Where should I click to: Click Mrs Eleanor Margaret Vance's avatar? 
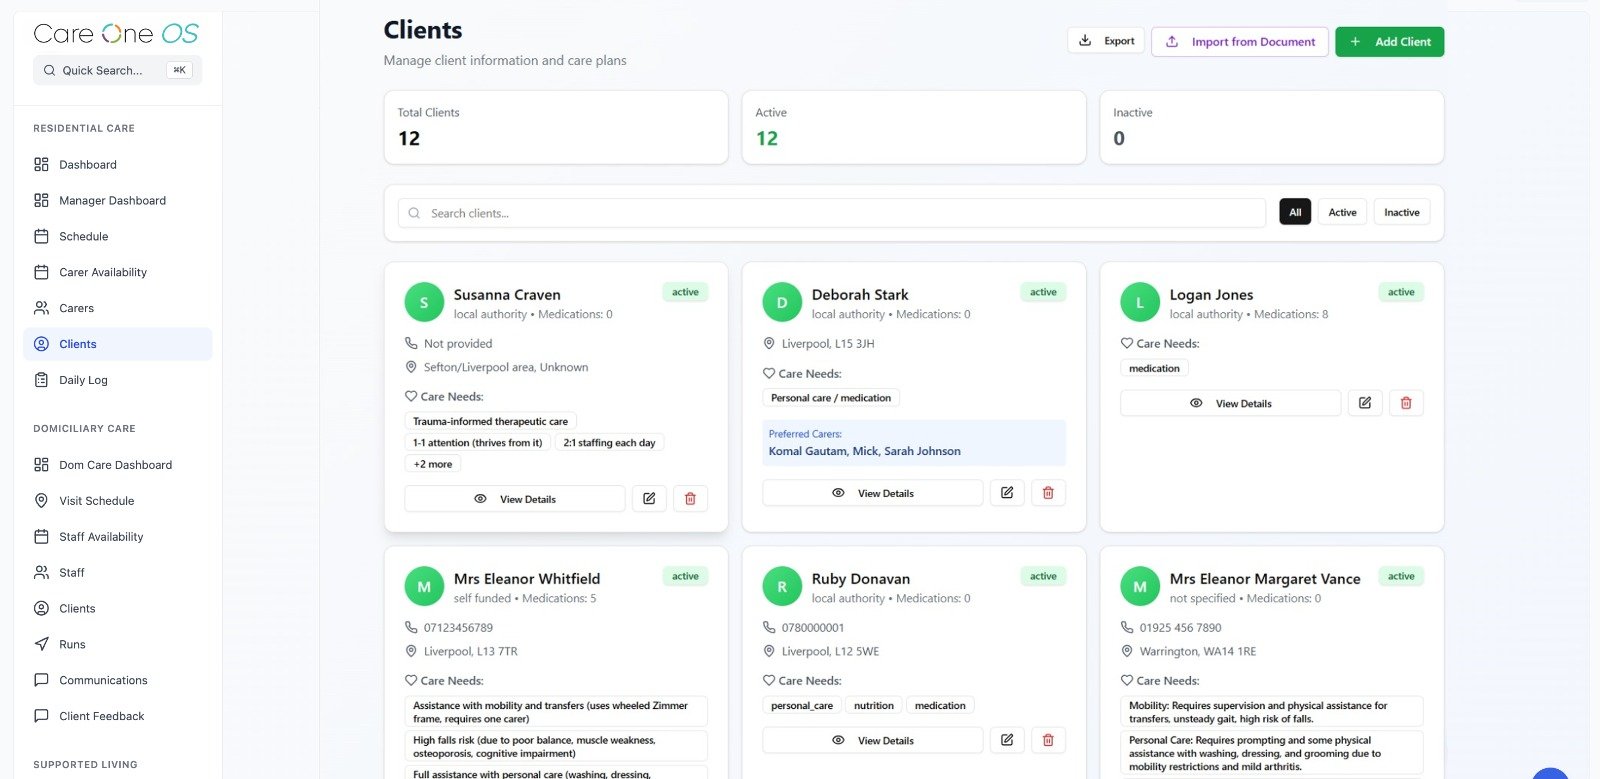[1140, 586]
